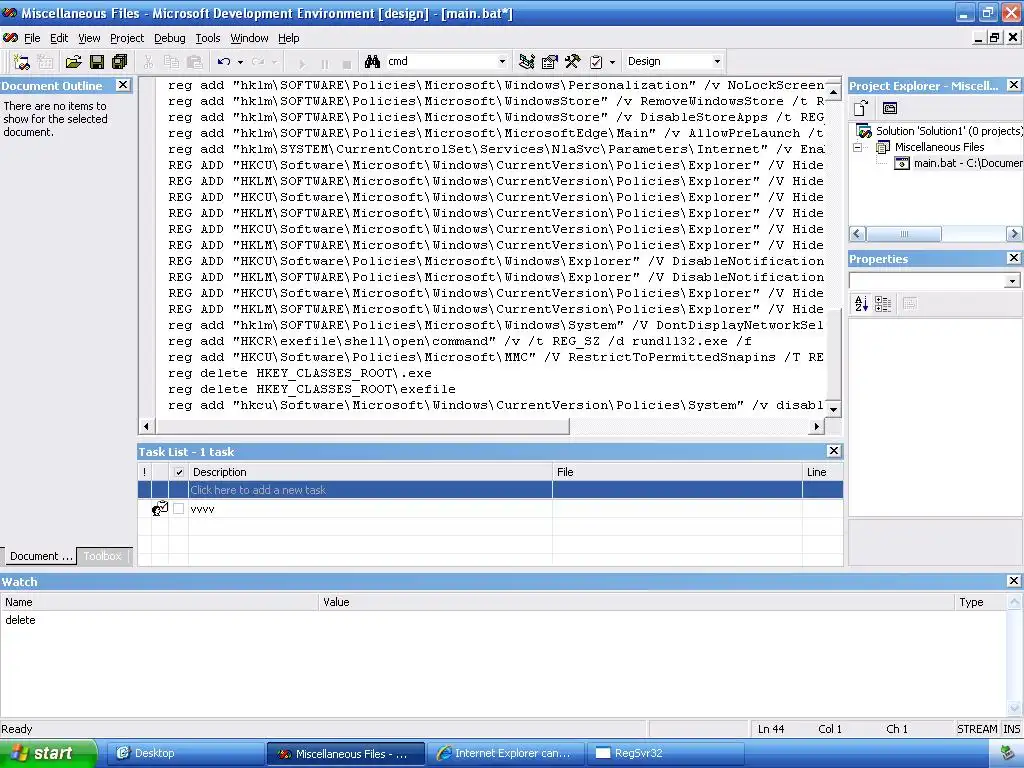1024x768 pixels.
Task: Click into the 'cmd' find text field
Action: pyautogui.click(x=440, y=61)
